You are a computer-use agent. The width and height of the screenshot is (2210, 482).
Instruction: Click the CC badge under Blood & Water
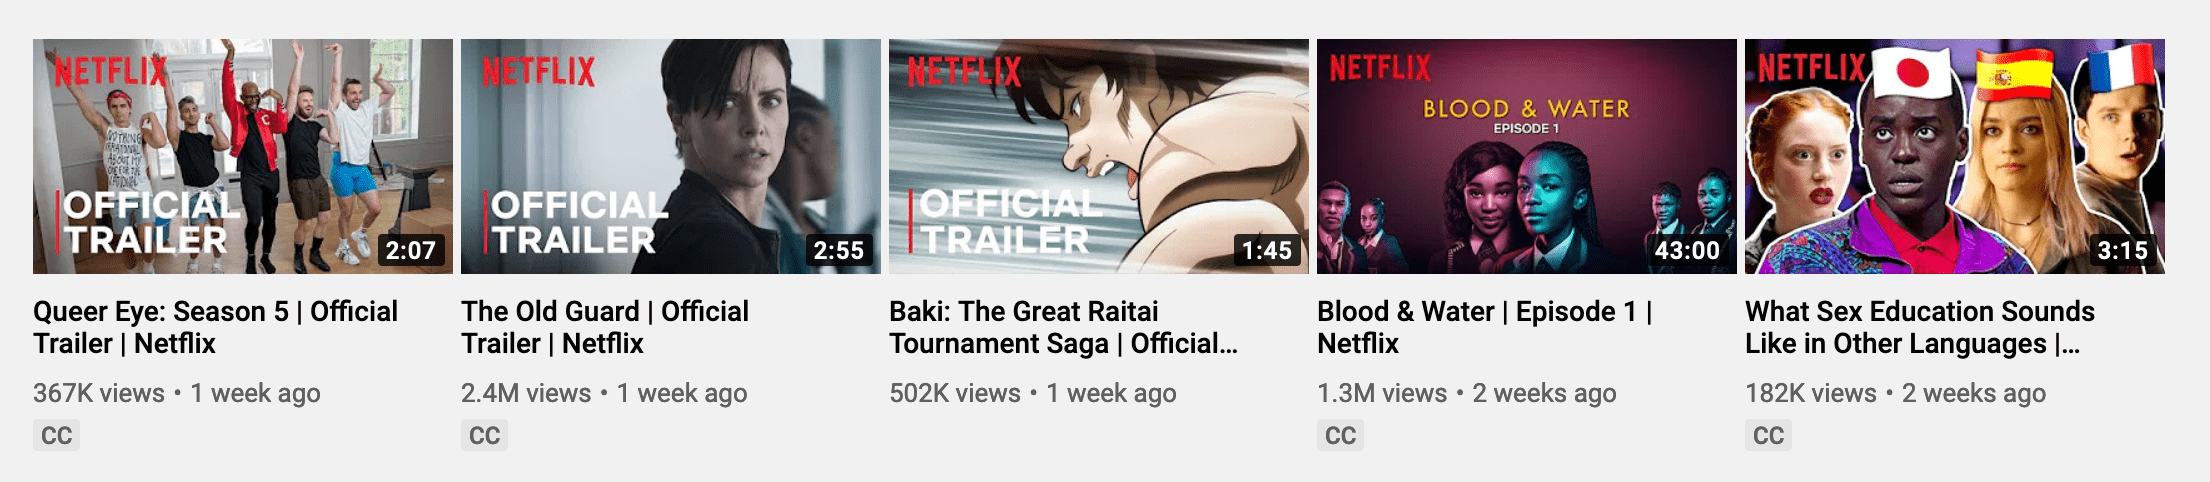click(x=1340, y=435)
